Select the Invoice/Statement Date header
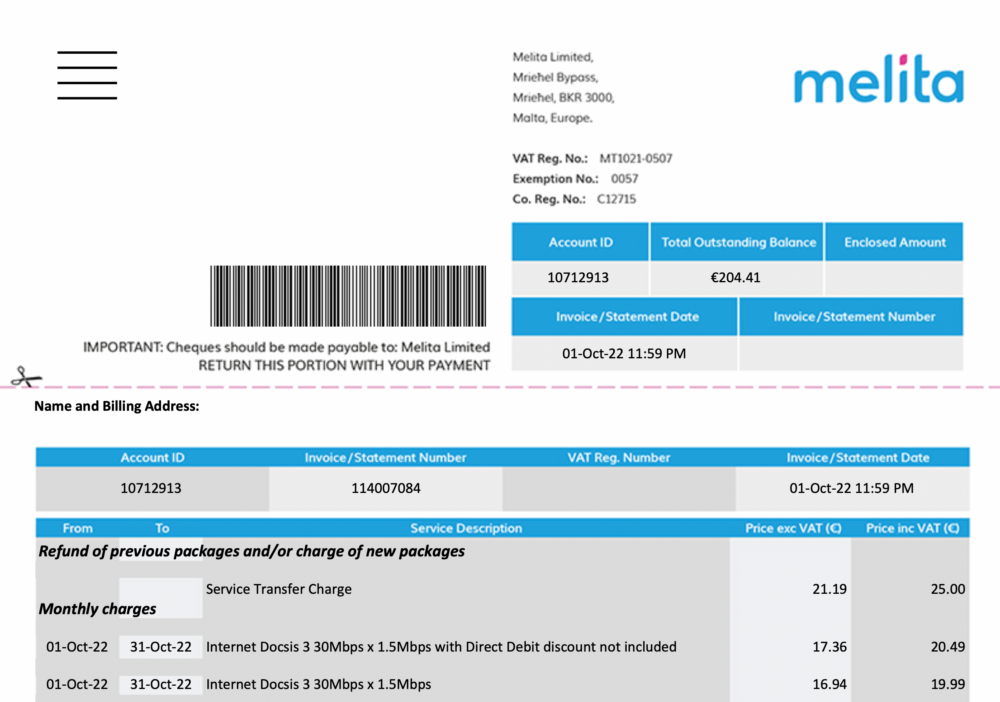The height and width of the screenshot is (702, 1000). (x=624, y=316)
